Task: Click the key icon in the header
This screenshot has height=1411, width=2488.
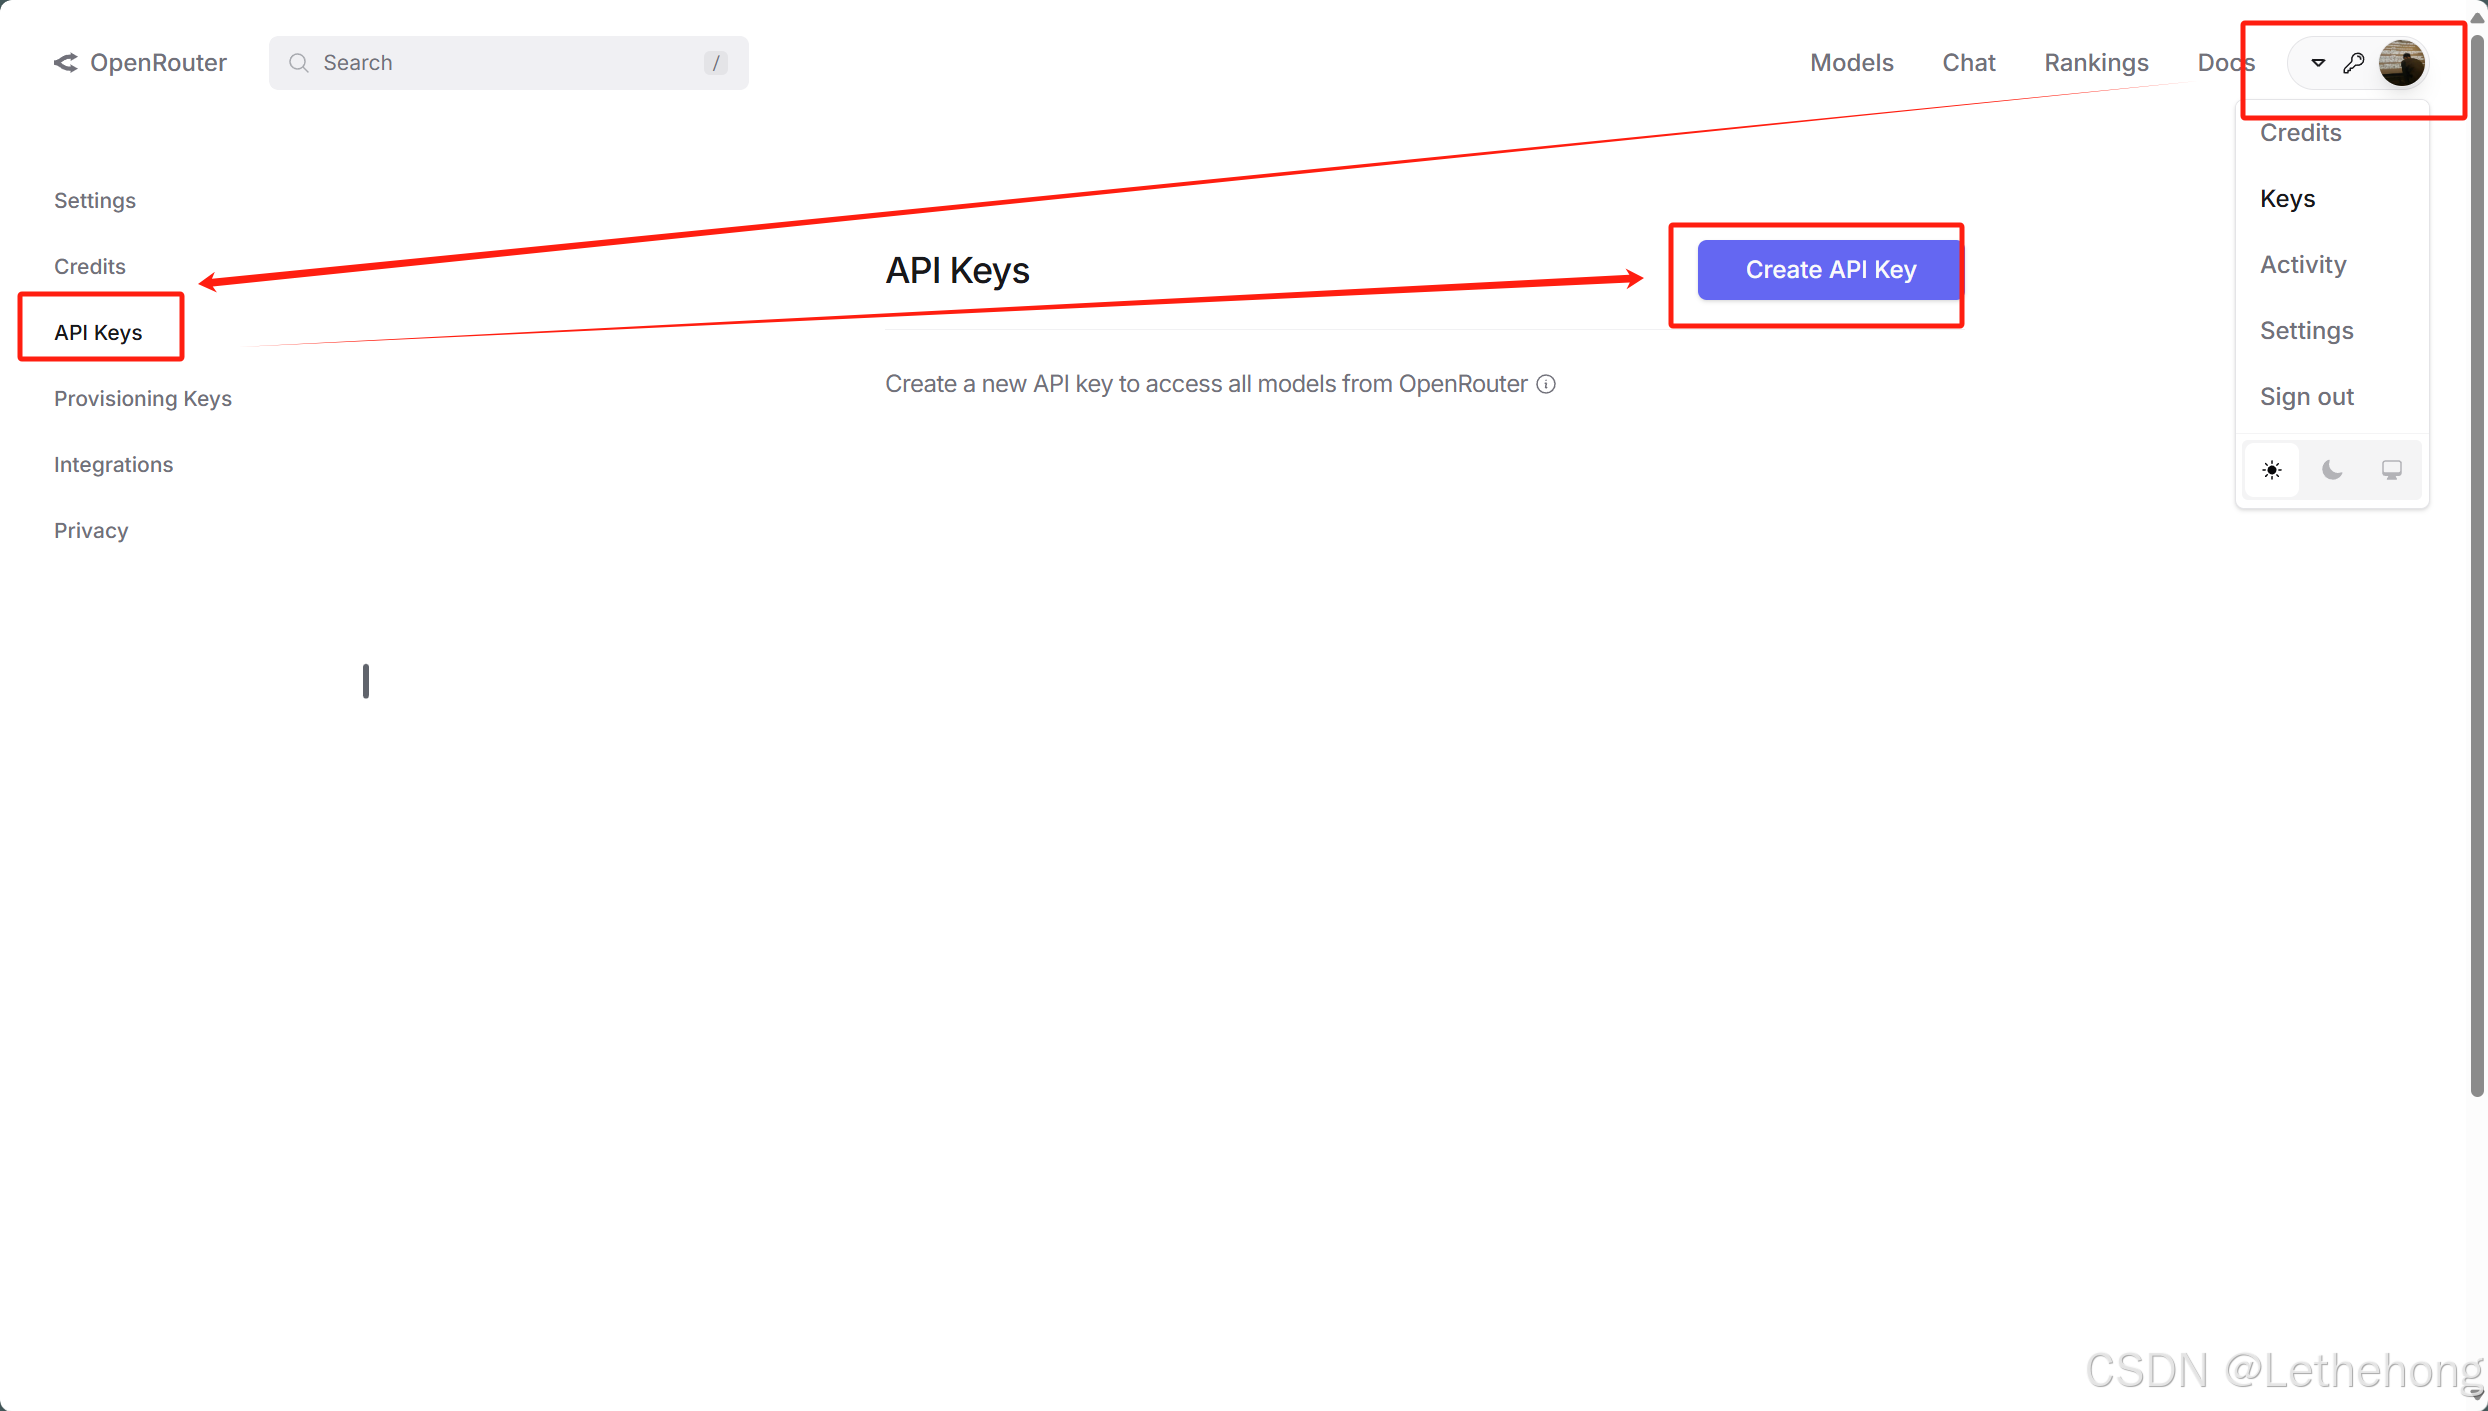Action: [x=2354, y=63]
